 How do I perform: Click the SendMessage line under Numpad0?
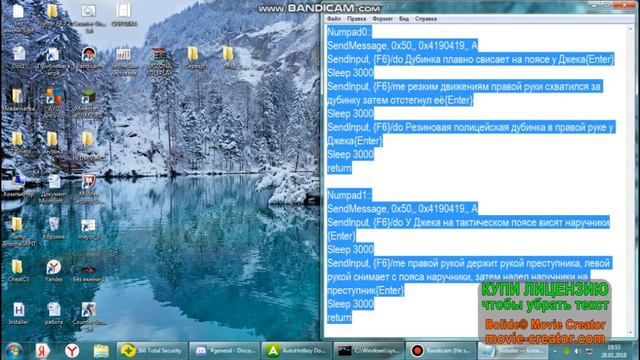(402, 46)
